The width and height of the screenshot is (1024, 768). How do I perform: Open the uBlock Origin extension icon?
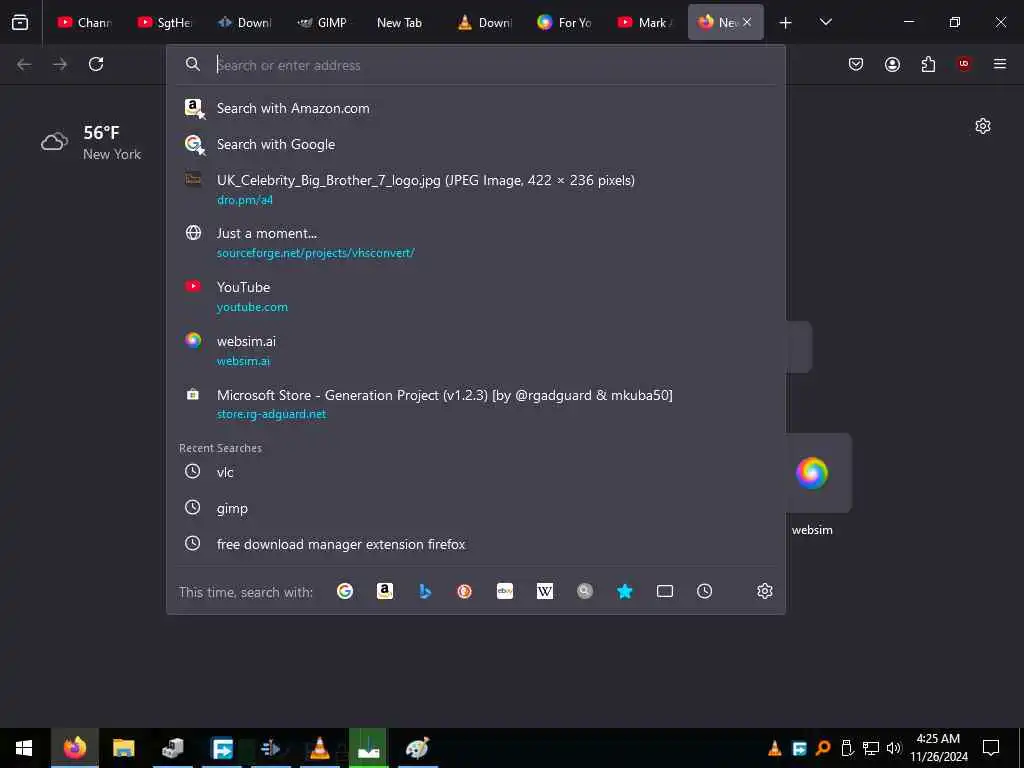(x=964, y=64)
